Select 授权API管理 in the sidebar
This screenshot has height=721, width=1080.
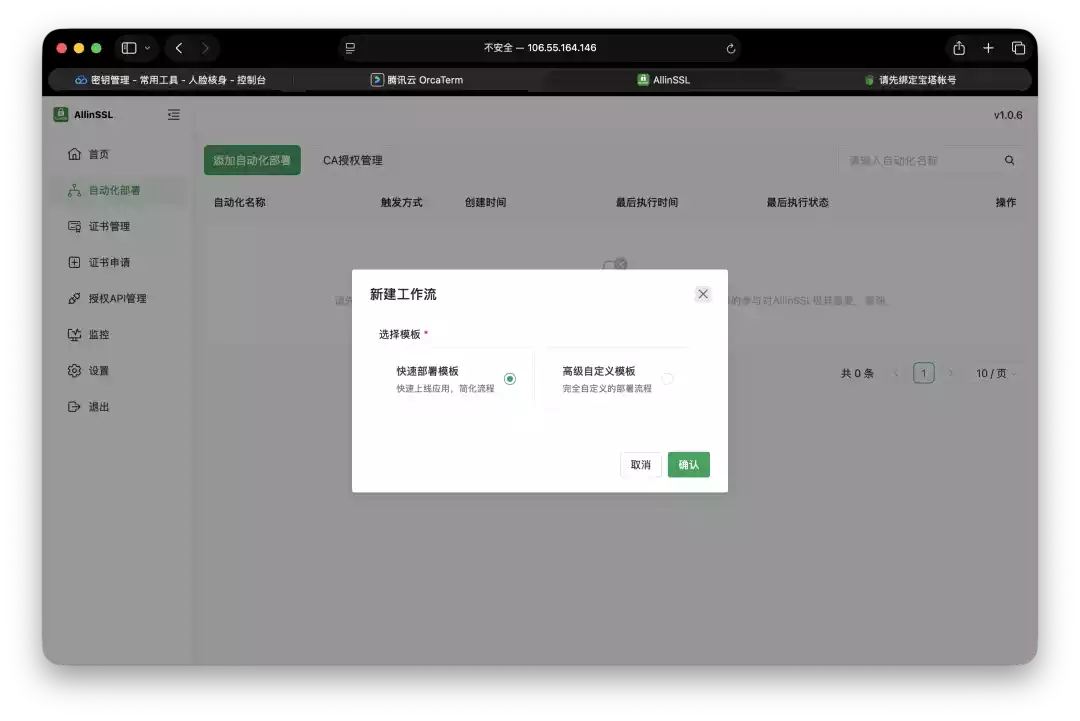pyautogui.click(x=74, y=298)
